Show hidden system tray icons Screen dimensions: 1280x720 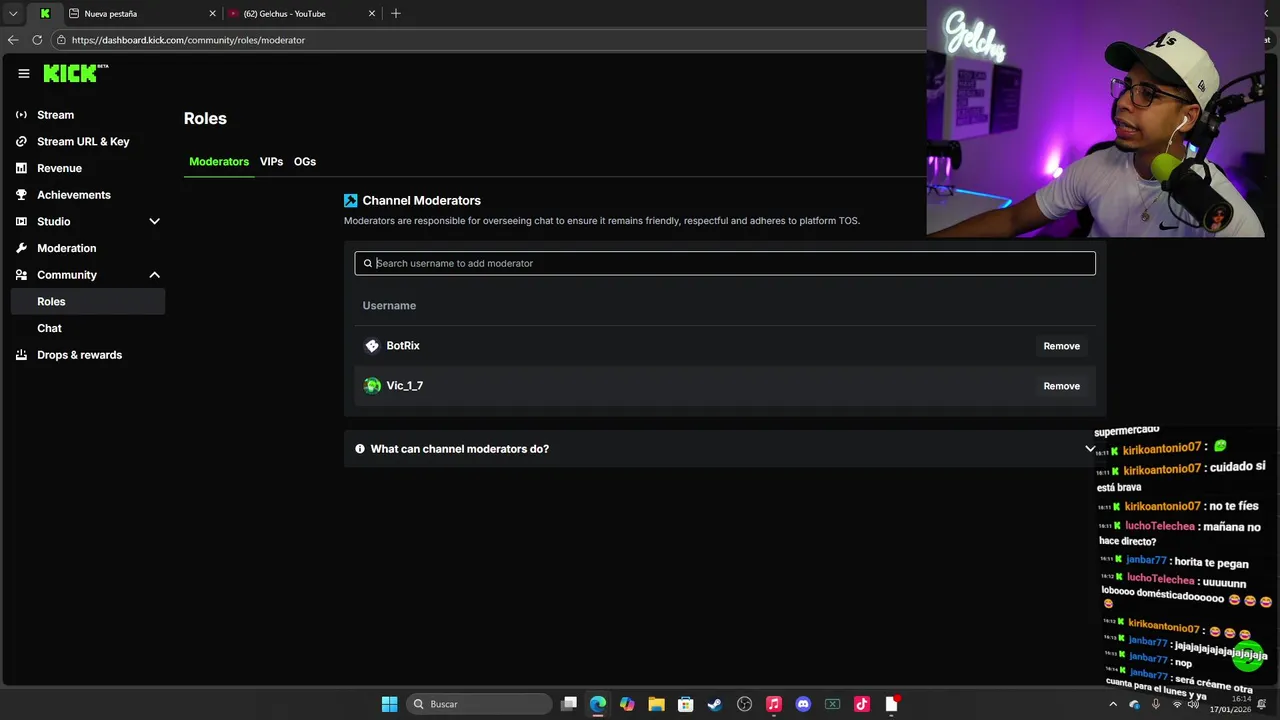tap(1113, 704)
